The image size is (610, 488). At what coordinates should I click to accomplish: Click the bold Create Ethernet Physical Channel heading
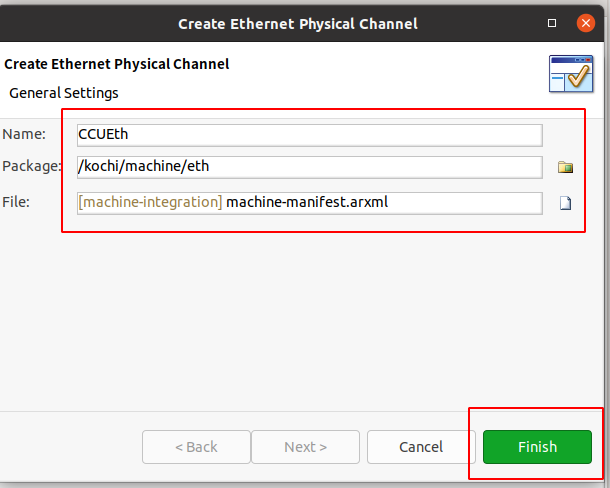[117, 64]
